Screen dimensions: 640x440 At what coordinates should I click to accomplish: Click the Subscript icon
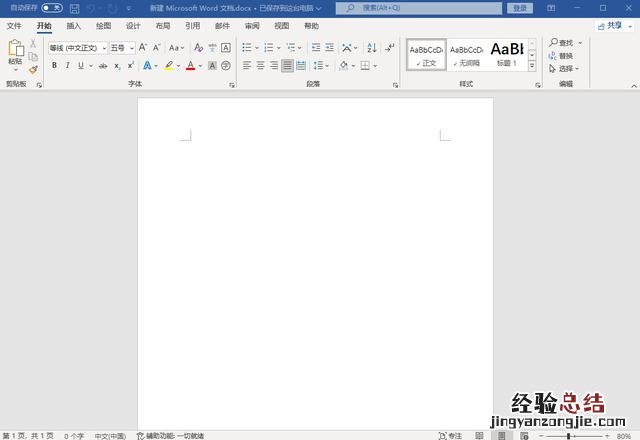point(117,66)
